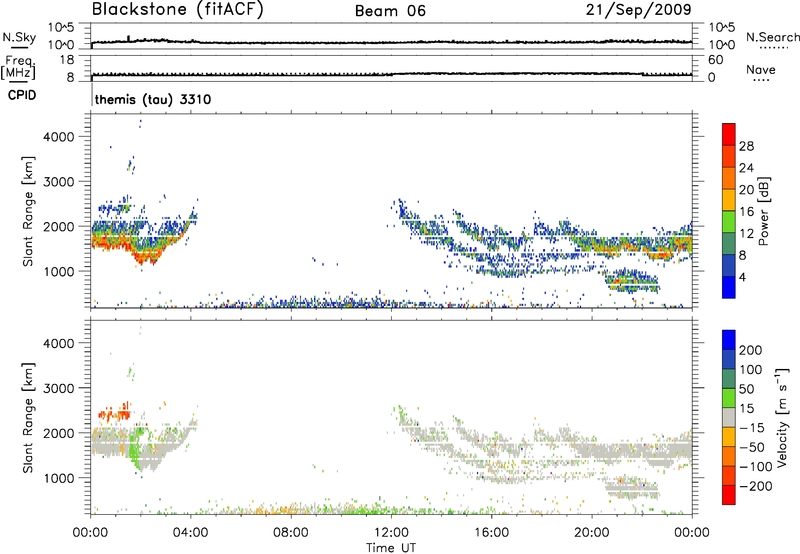The width and height of the screenshot is (800, 554).
Task: Click the 'CPID' label
Action: click(22, 95)
